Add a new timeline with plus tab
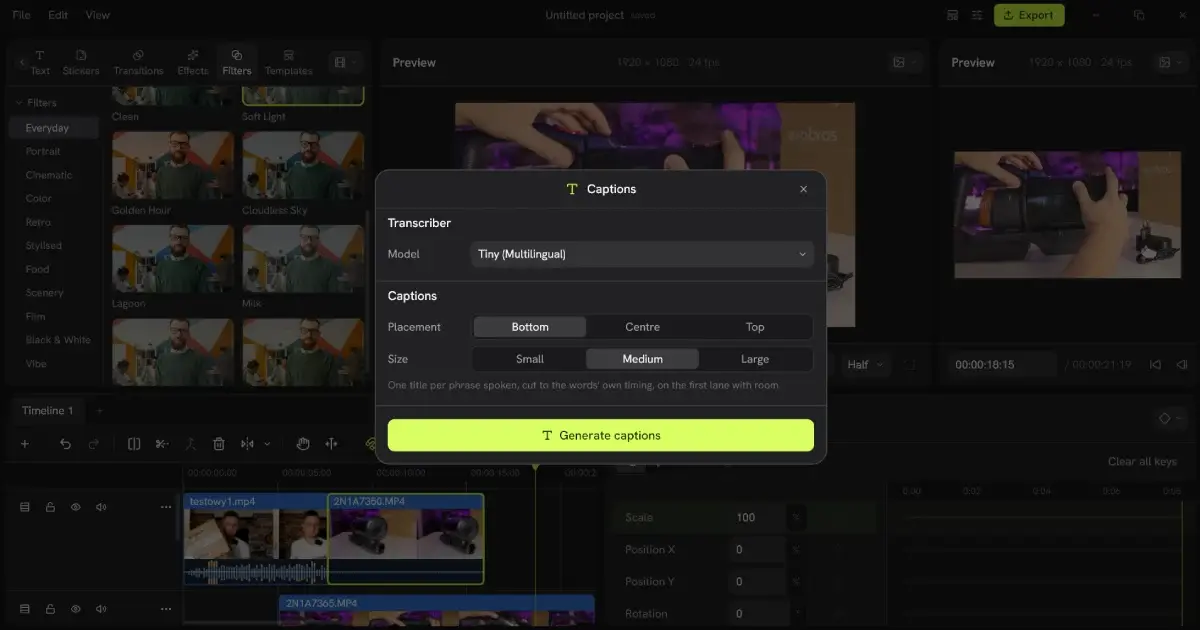The image size is (1200, 630). [x=99, y=411]
